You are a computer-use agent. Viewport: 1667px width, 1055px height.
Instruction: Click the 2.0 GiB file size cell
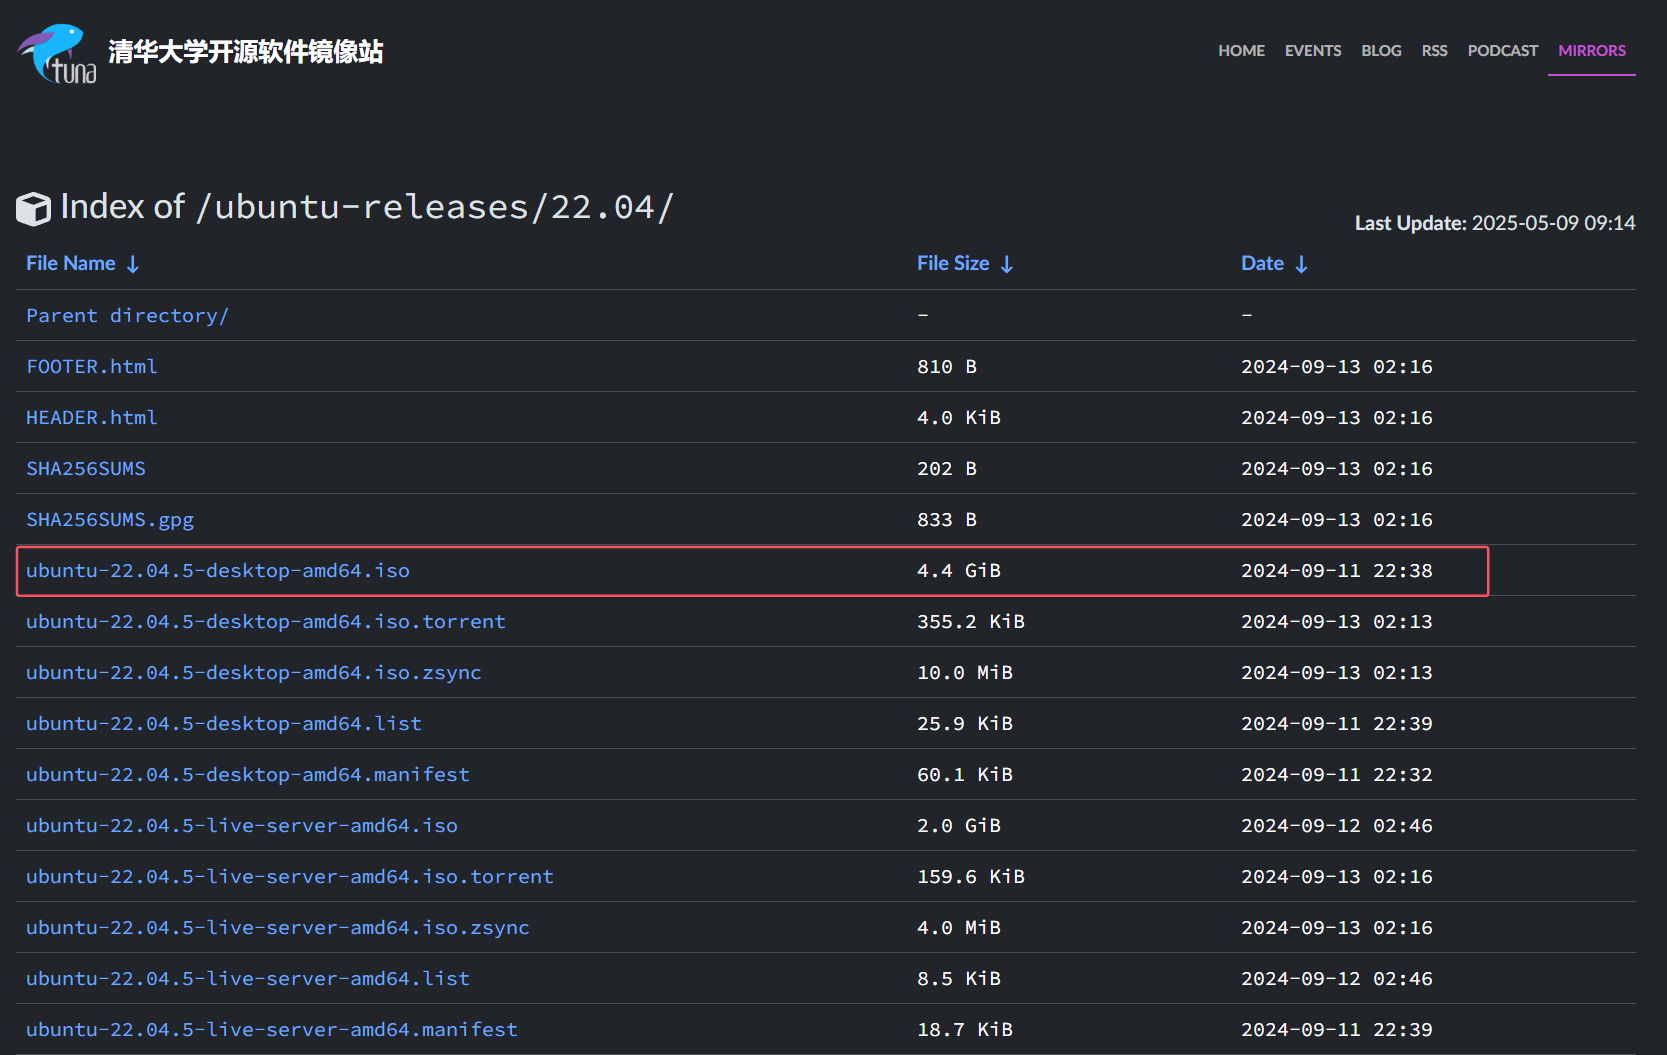point(959,826)
